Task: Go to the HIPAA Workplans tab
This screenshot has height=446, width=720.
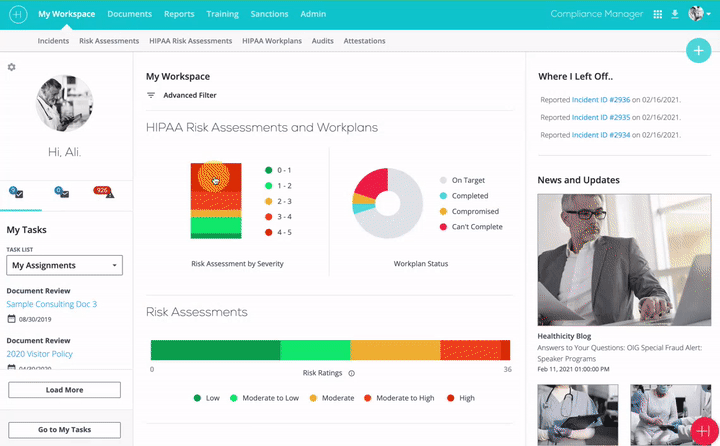Action: coord(273,41)
